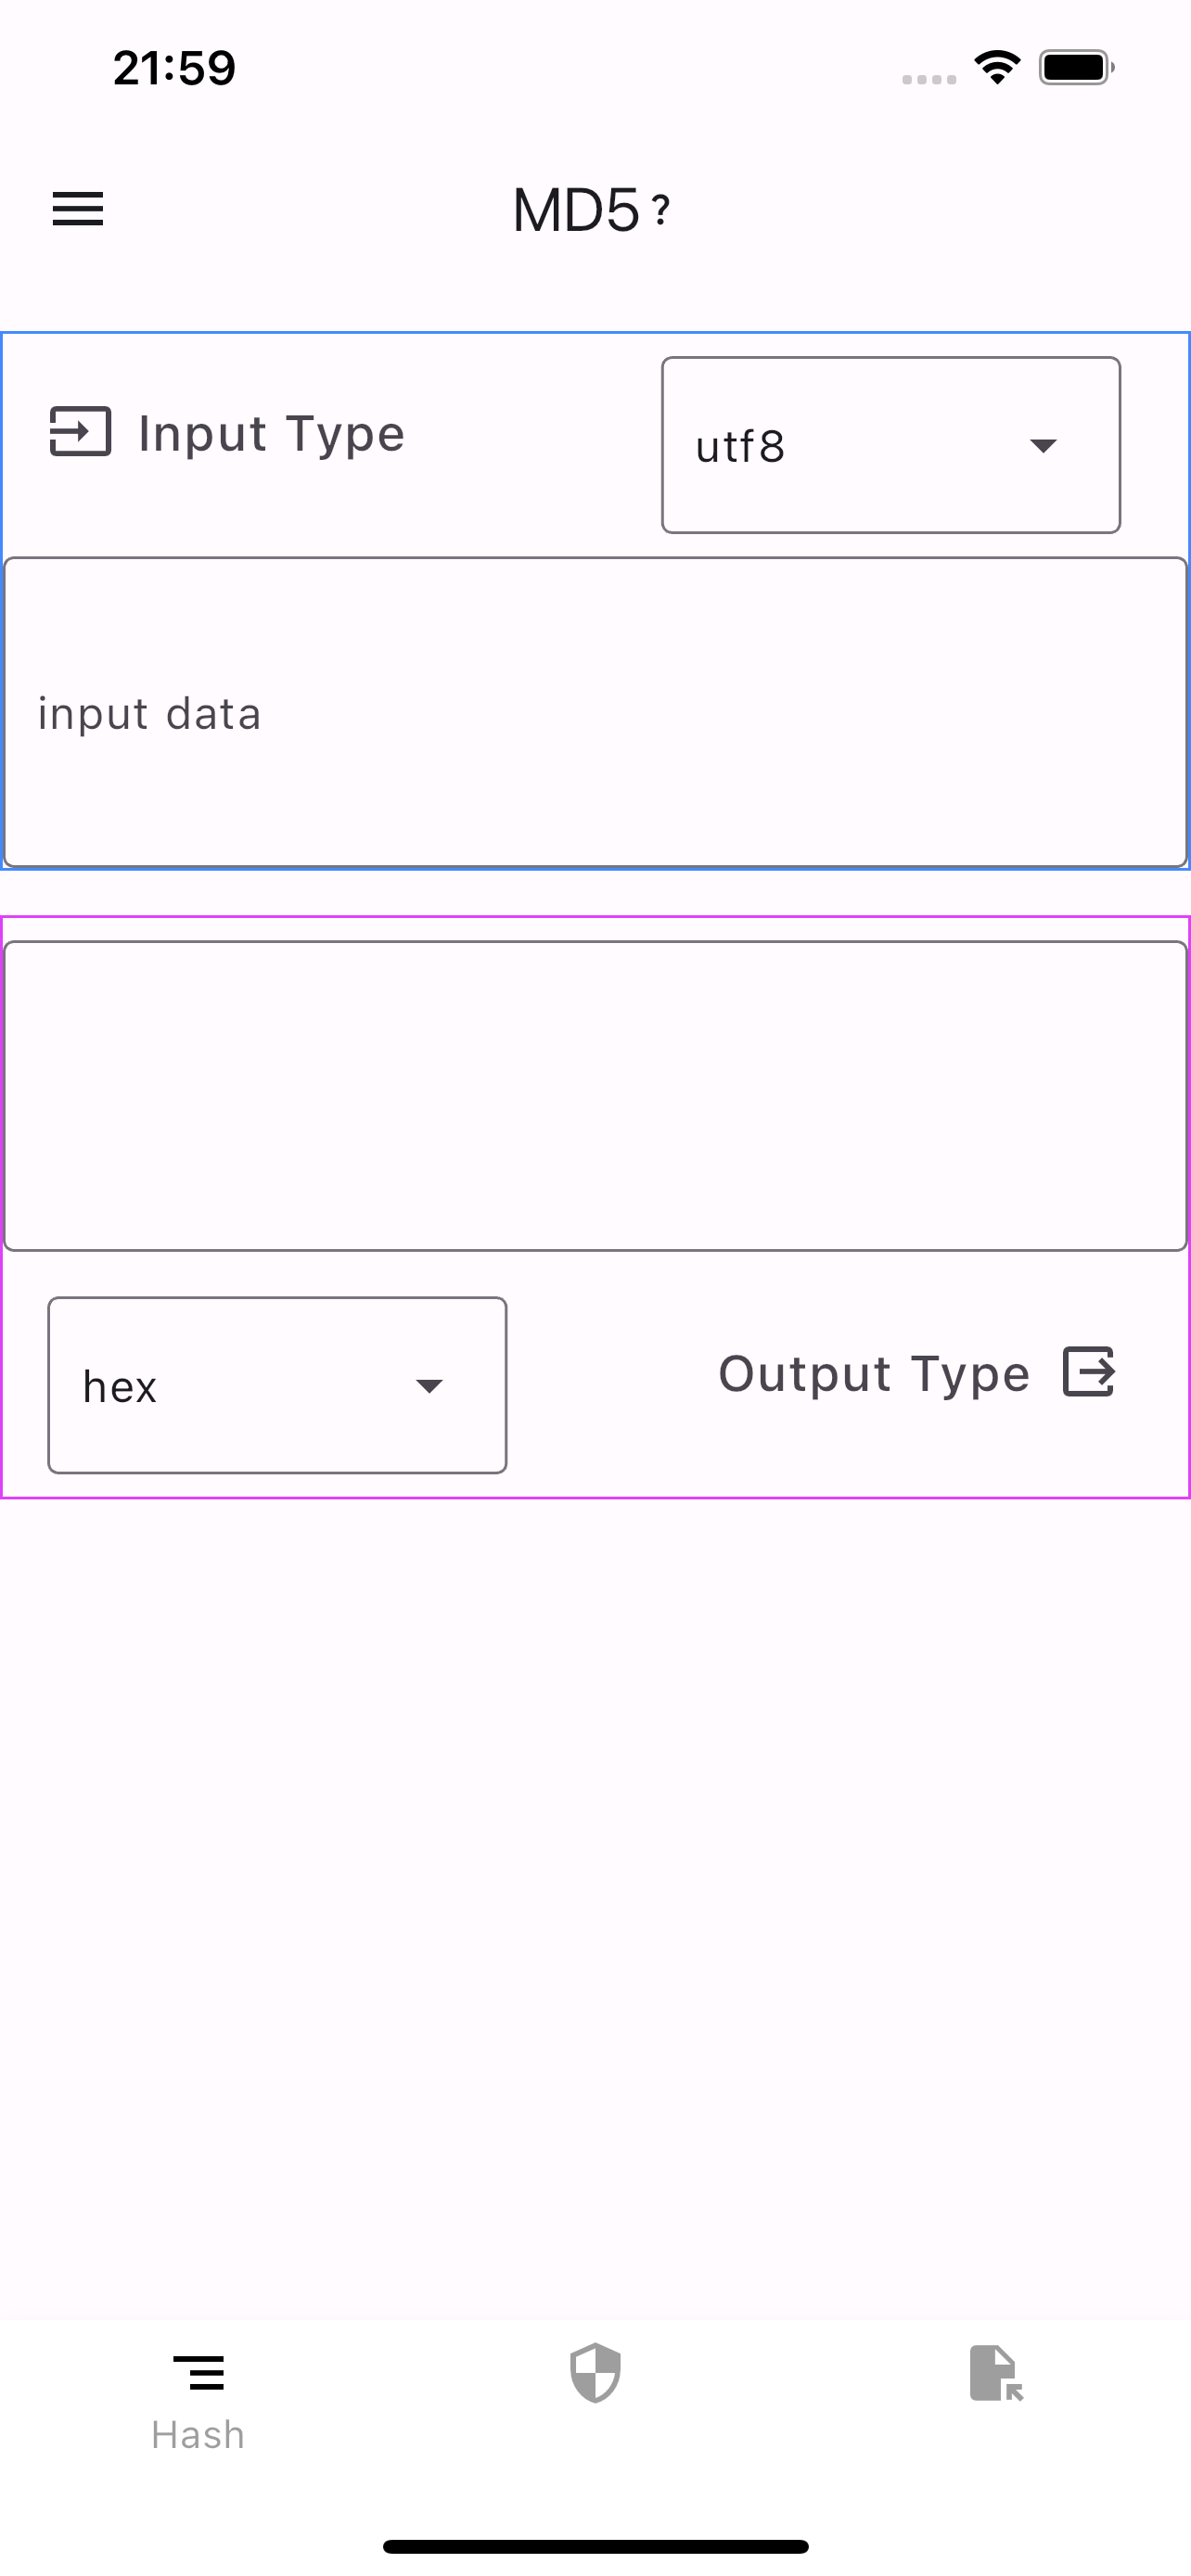This screenshot has height=2576, width=1191.
Task: Expand the chevron on the hex selector
Action: pos(431,1386)
